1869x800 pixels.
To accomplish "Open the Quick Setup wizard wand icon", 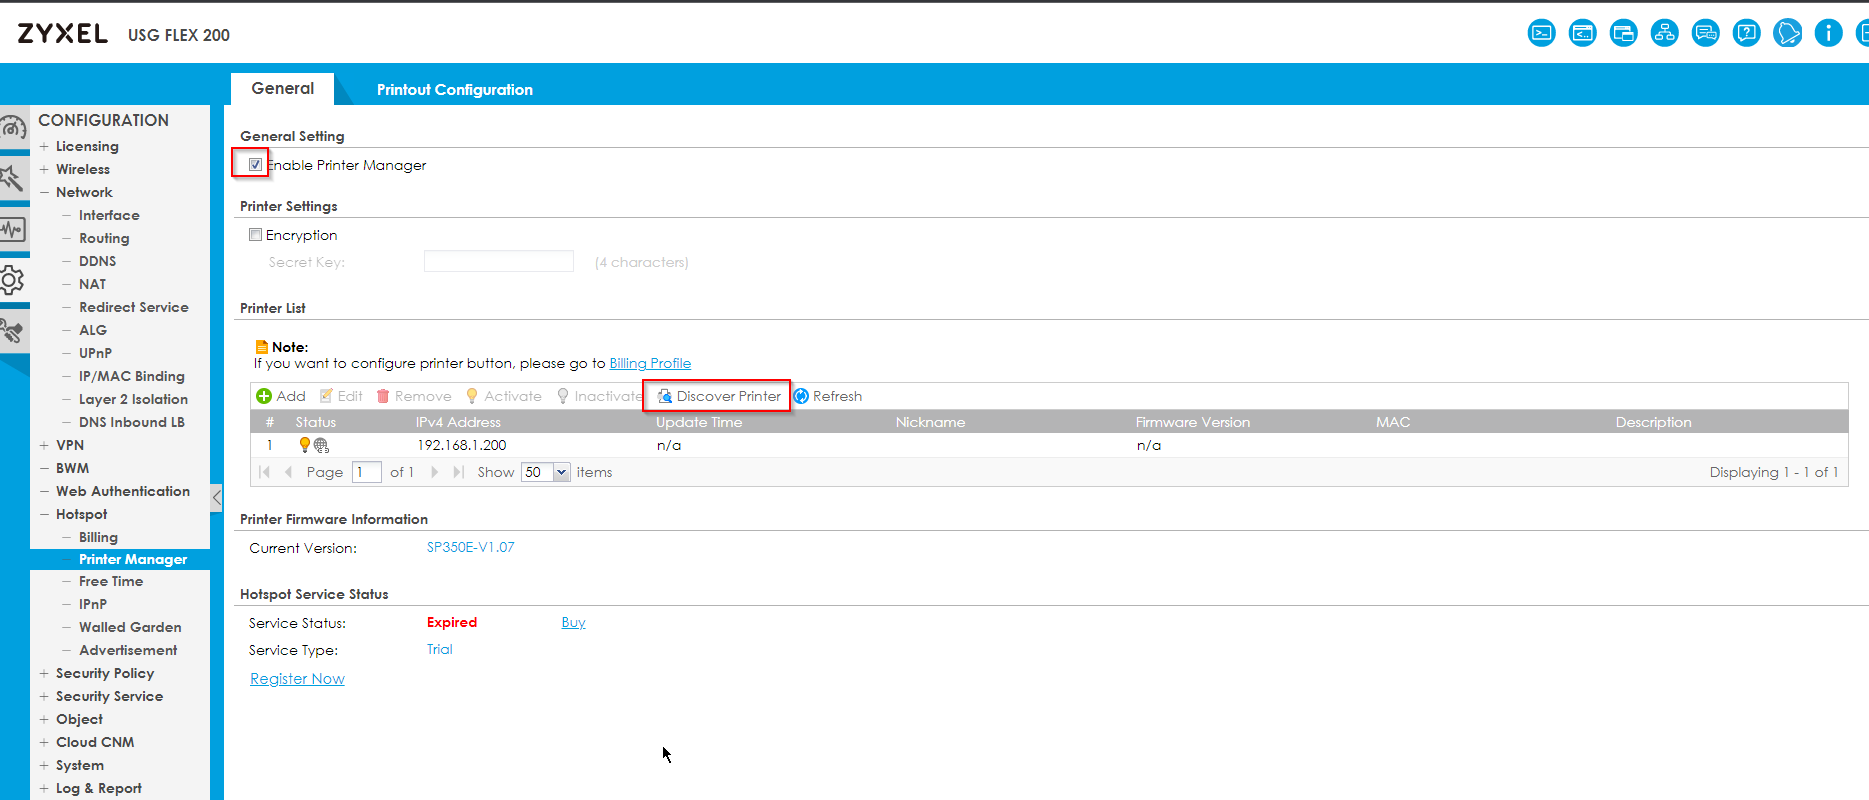I will 14,179.
